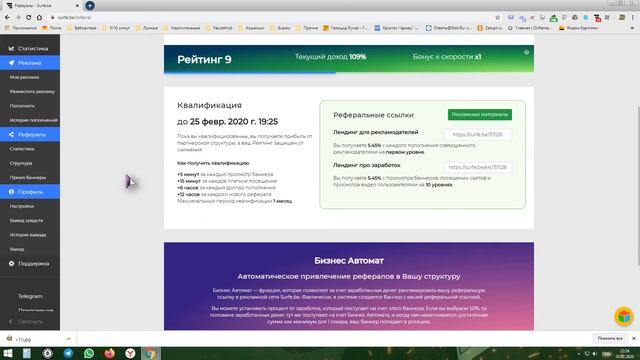This screenshot has height=360, width=640.
Task: Close the Рефералы Surfe.be tab
Action: [78, 6]
